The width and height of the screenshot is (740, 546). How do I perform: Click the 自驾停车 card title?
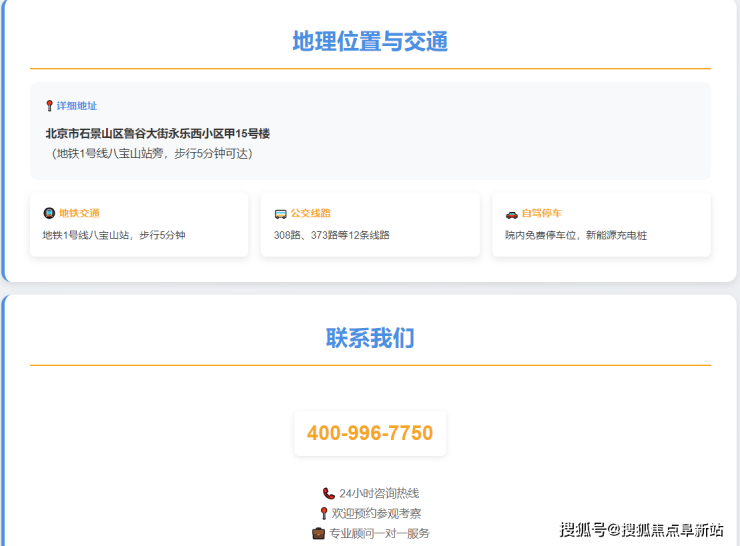pos(541,213)
